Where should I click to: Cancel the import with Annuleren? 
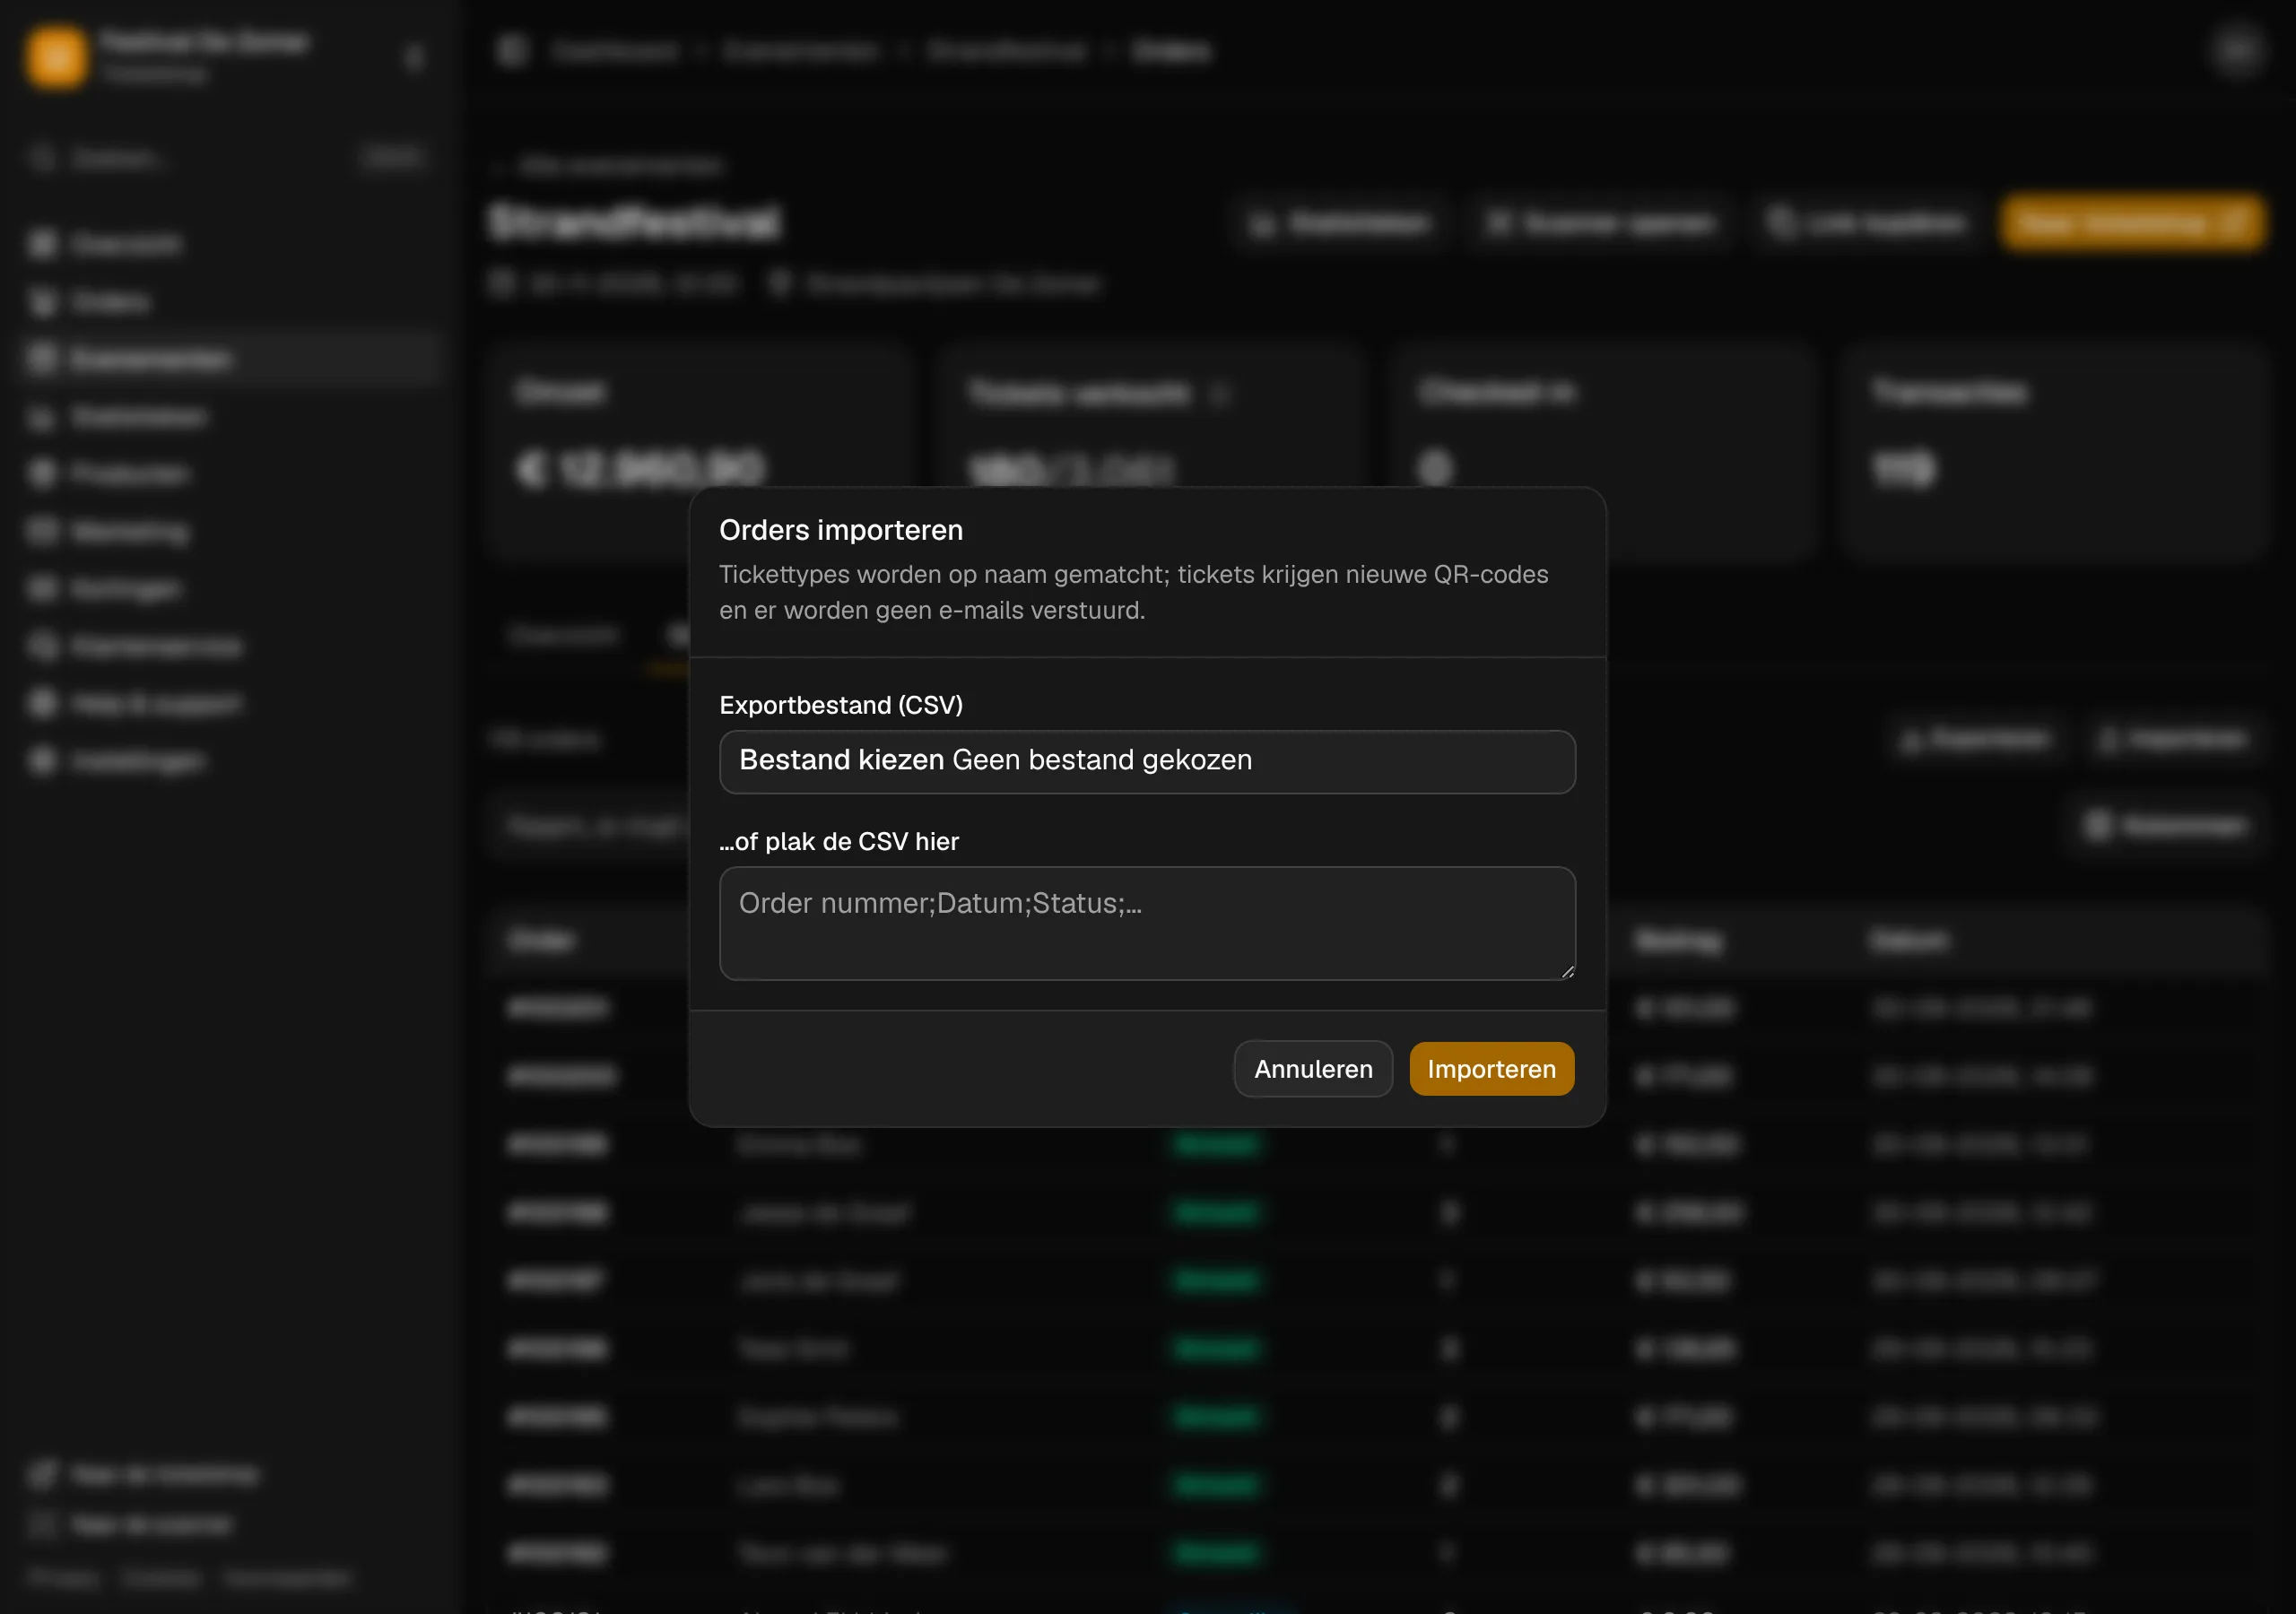click(x=1313, y=1069)
